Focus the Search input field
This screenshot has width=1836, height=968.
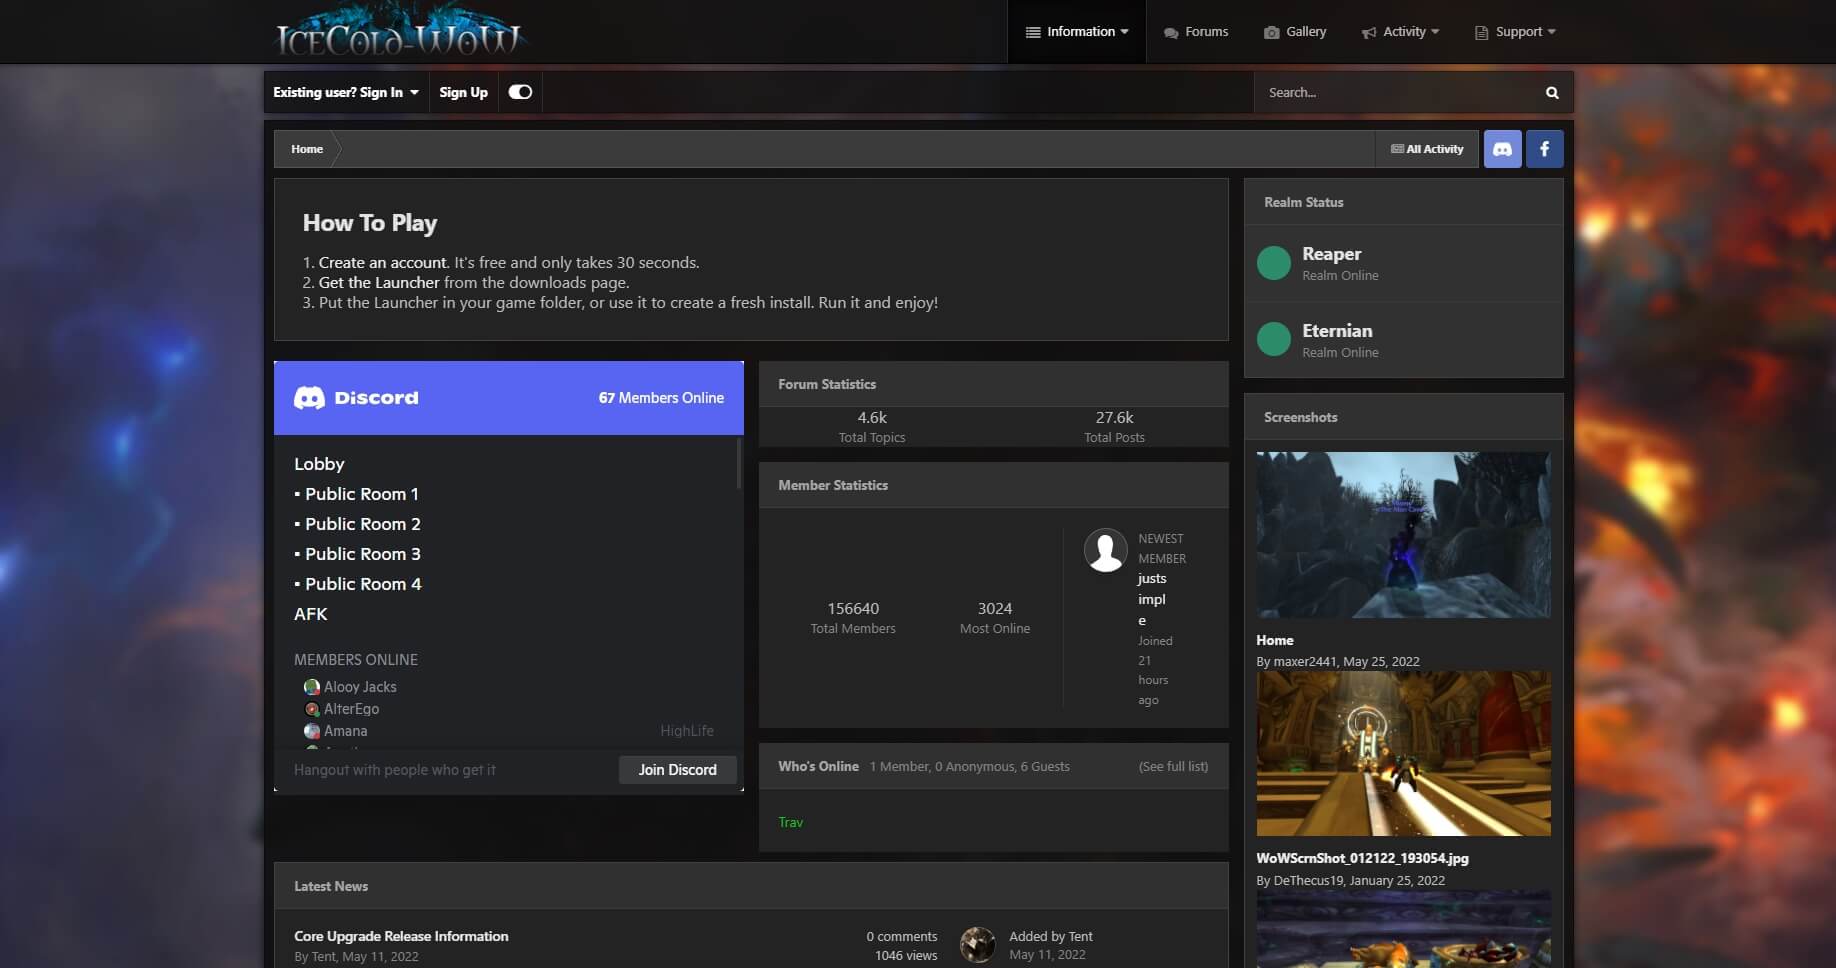(1393, 92)
